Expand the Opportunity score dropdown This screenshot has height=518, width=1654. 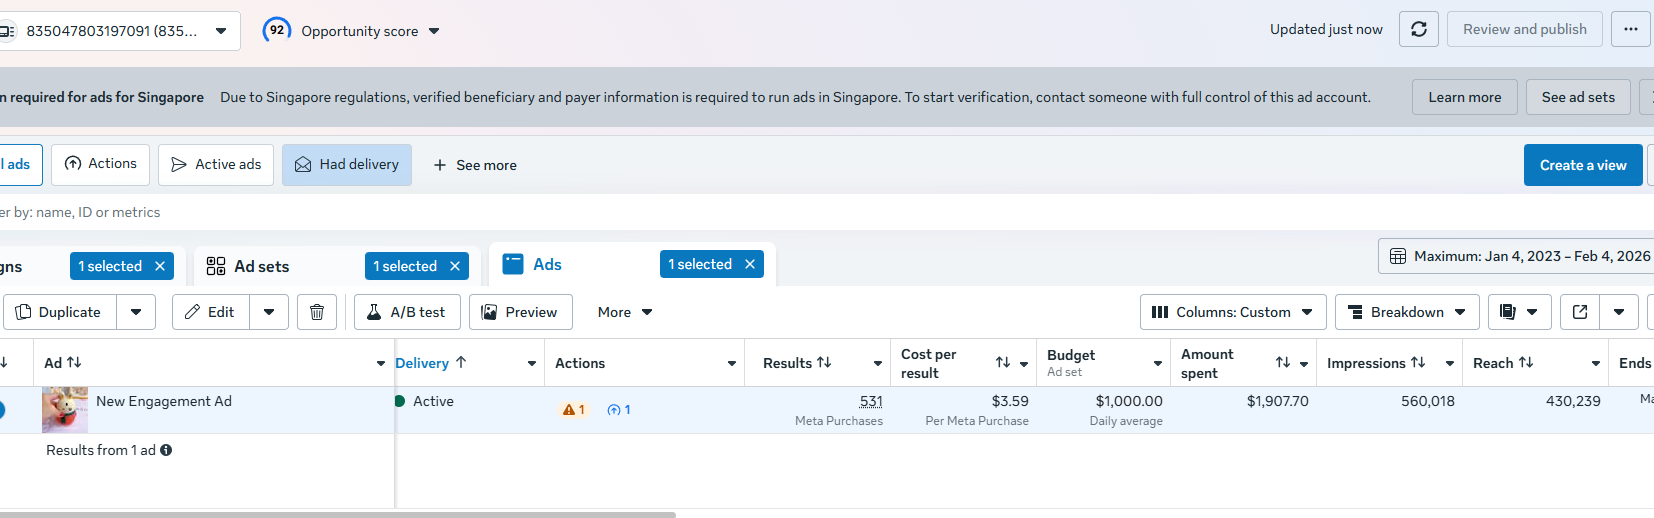(x=434, y=31)
